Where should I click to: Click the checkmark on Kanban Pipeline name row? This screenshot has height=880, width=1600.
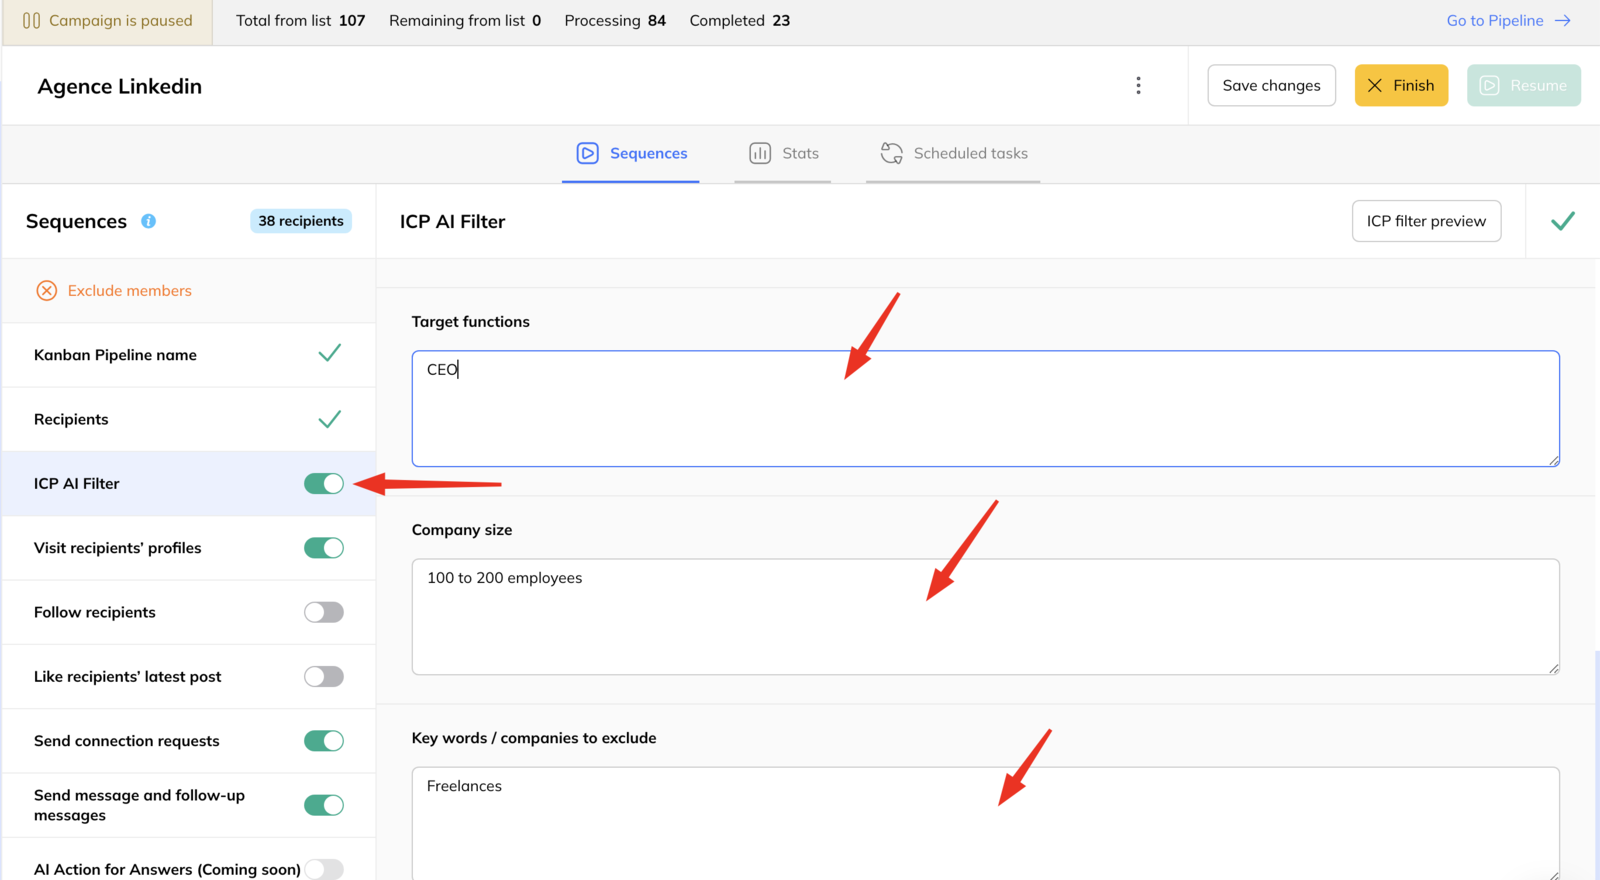pos(329,353)
